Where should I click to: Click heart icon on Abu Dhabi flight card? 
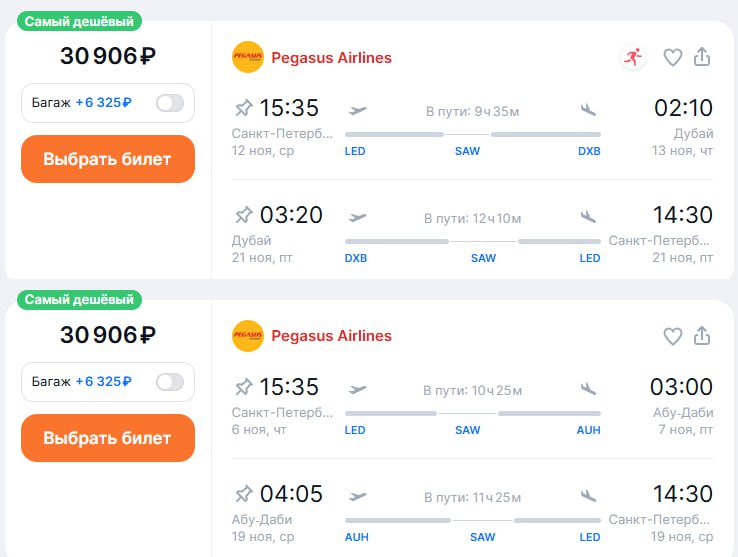(x=672, y=336)
